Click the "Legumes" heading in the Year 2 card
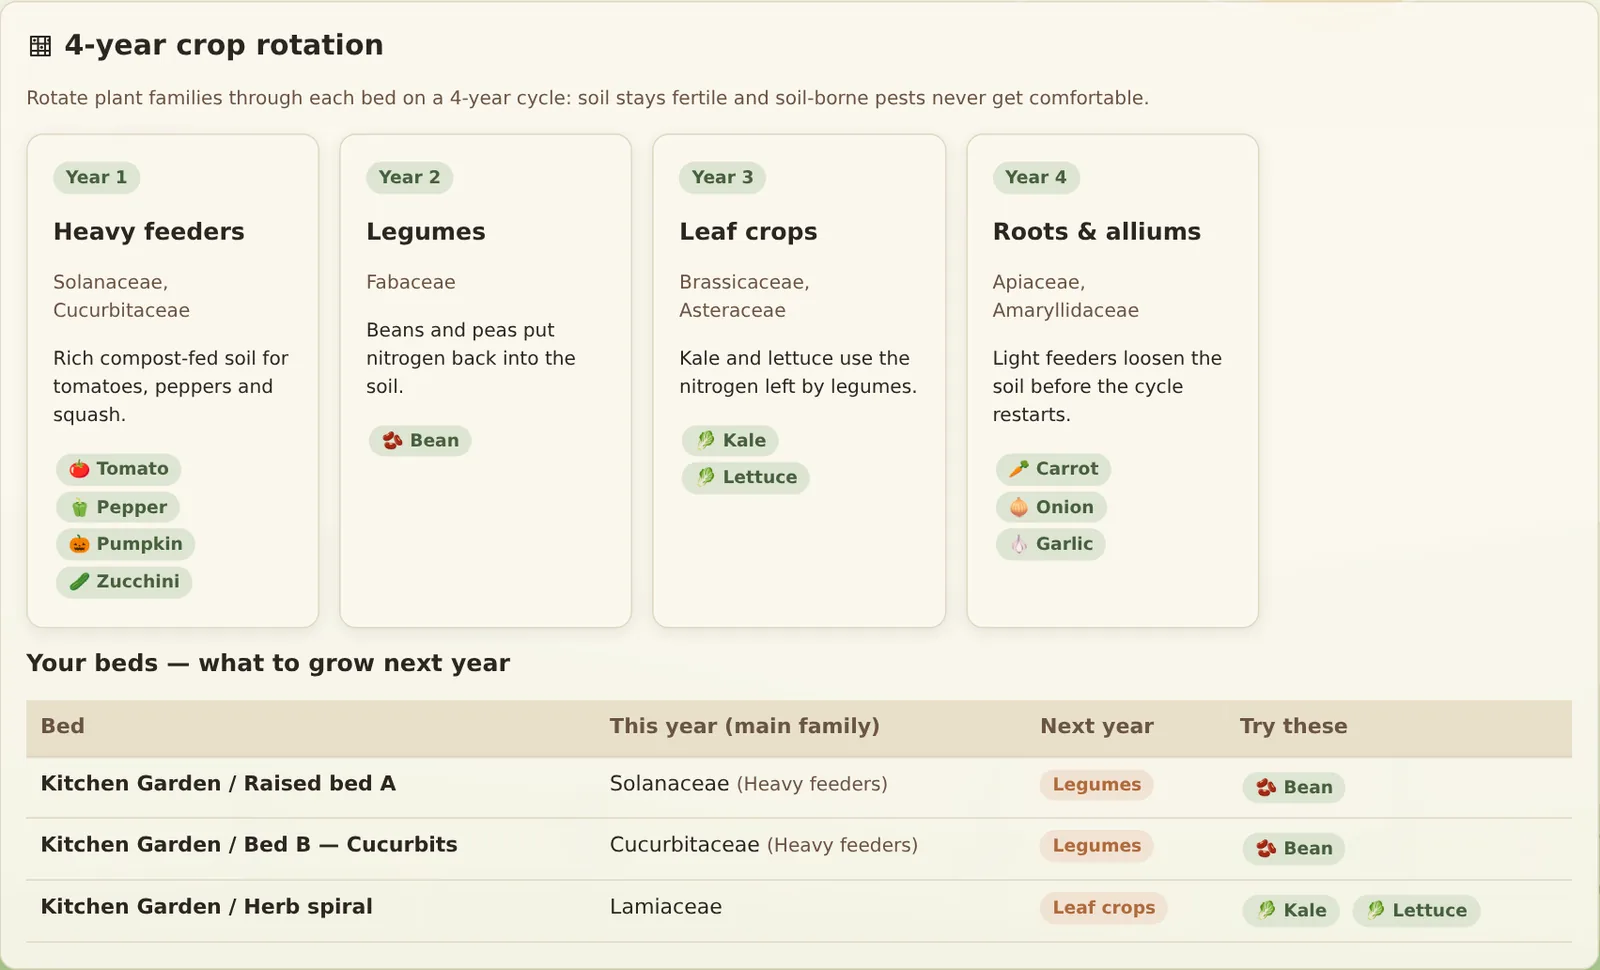 coord(426,232)
